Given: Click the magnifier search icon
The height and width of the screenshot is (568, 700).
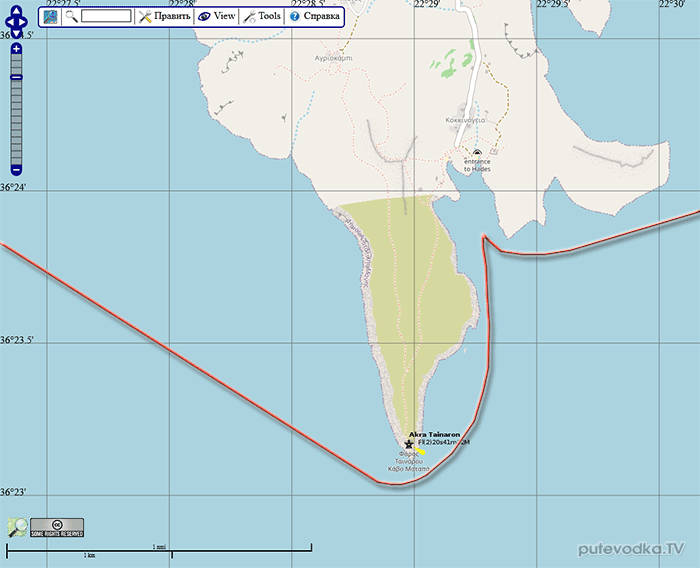Looking at the screenshot, I should pyautogui.click(x=71, y=17).
